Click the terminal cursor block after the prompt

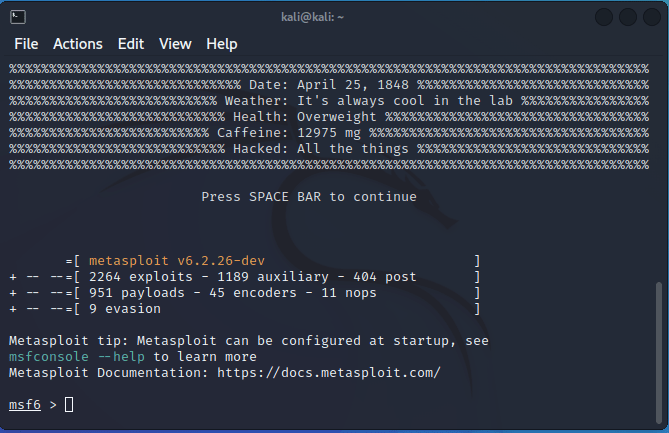click(69, 404)
